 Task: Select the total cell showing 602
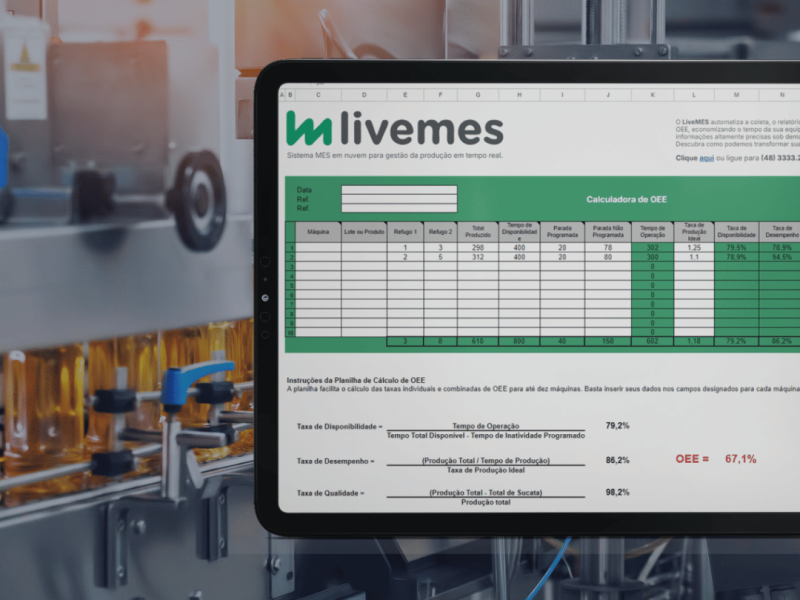[x=653, y=341]
